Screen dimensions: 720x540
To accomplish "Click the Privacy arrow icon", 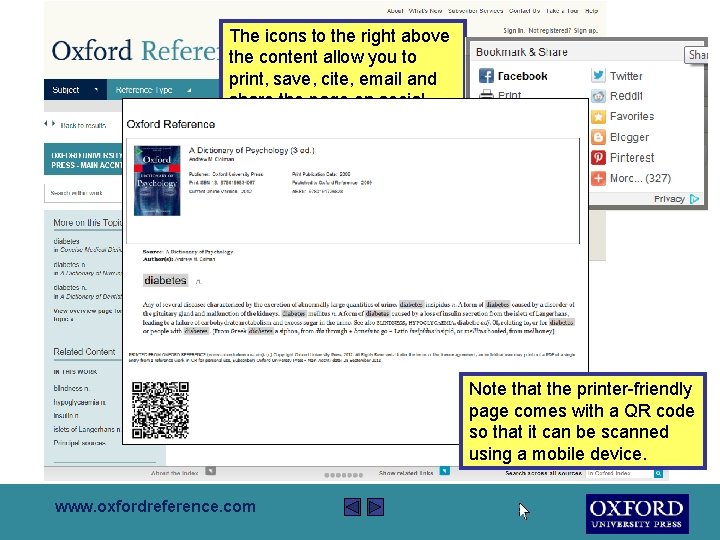I will (x=694, y=199).
